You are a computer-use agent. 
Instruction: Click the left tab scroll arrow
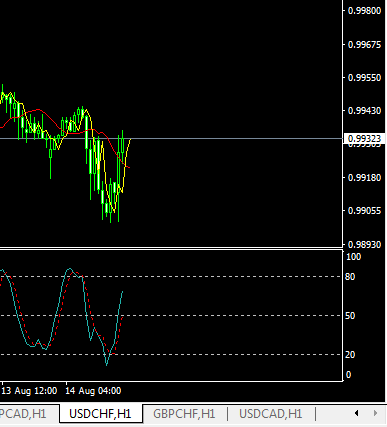tap(356, 413)
